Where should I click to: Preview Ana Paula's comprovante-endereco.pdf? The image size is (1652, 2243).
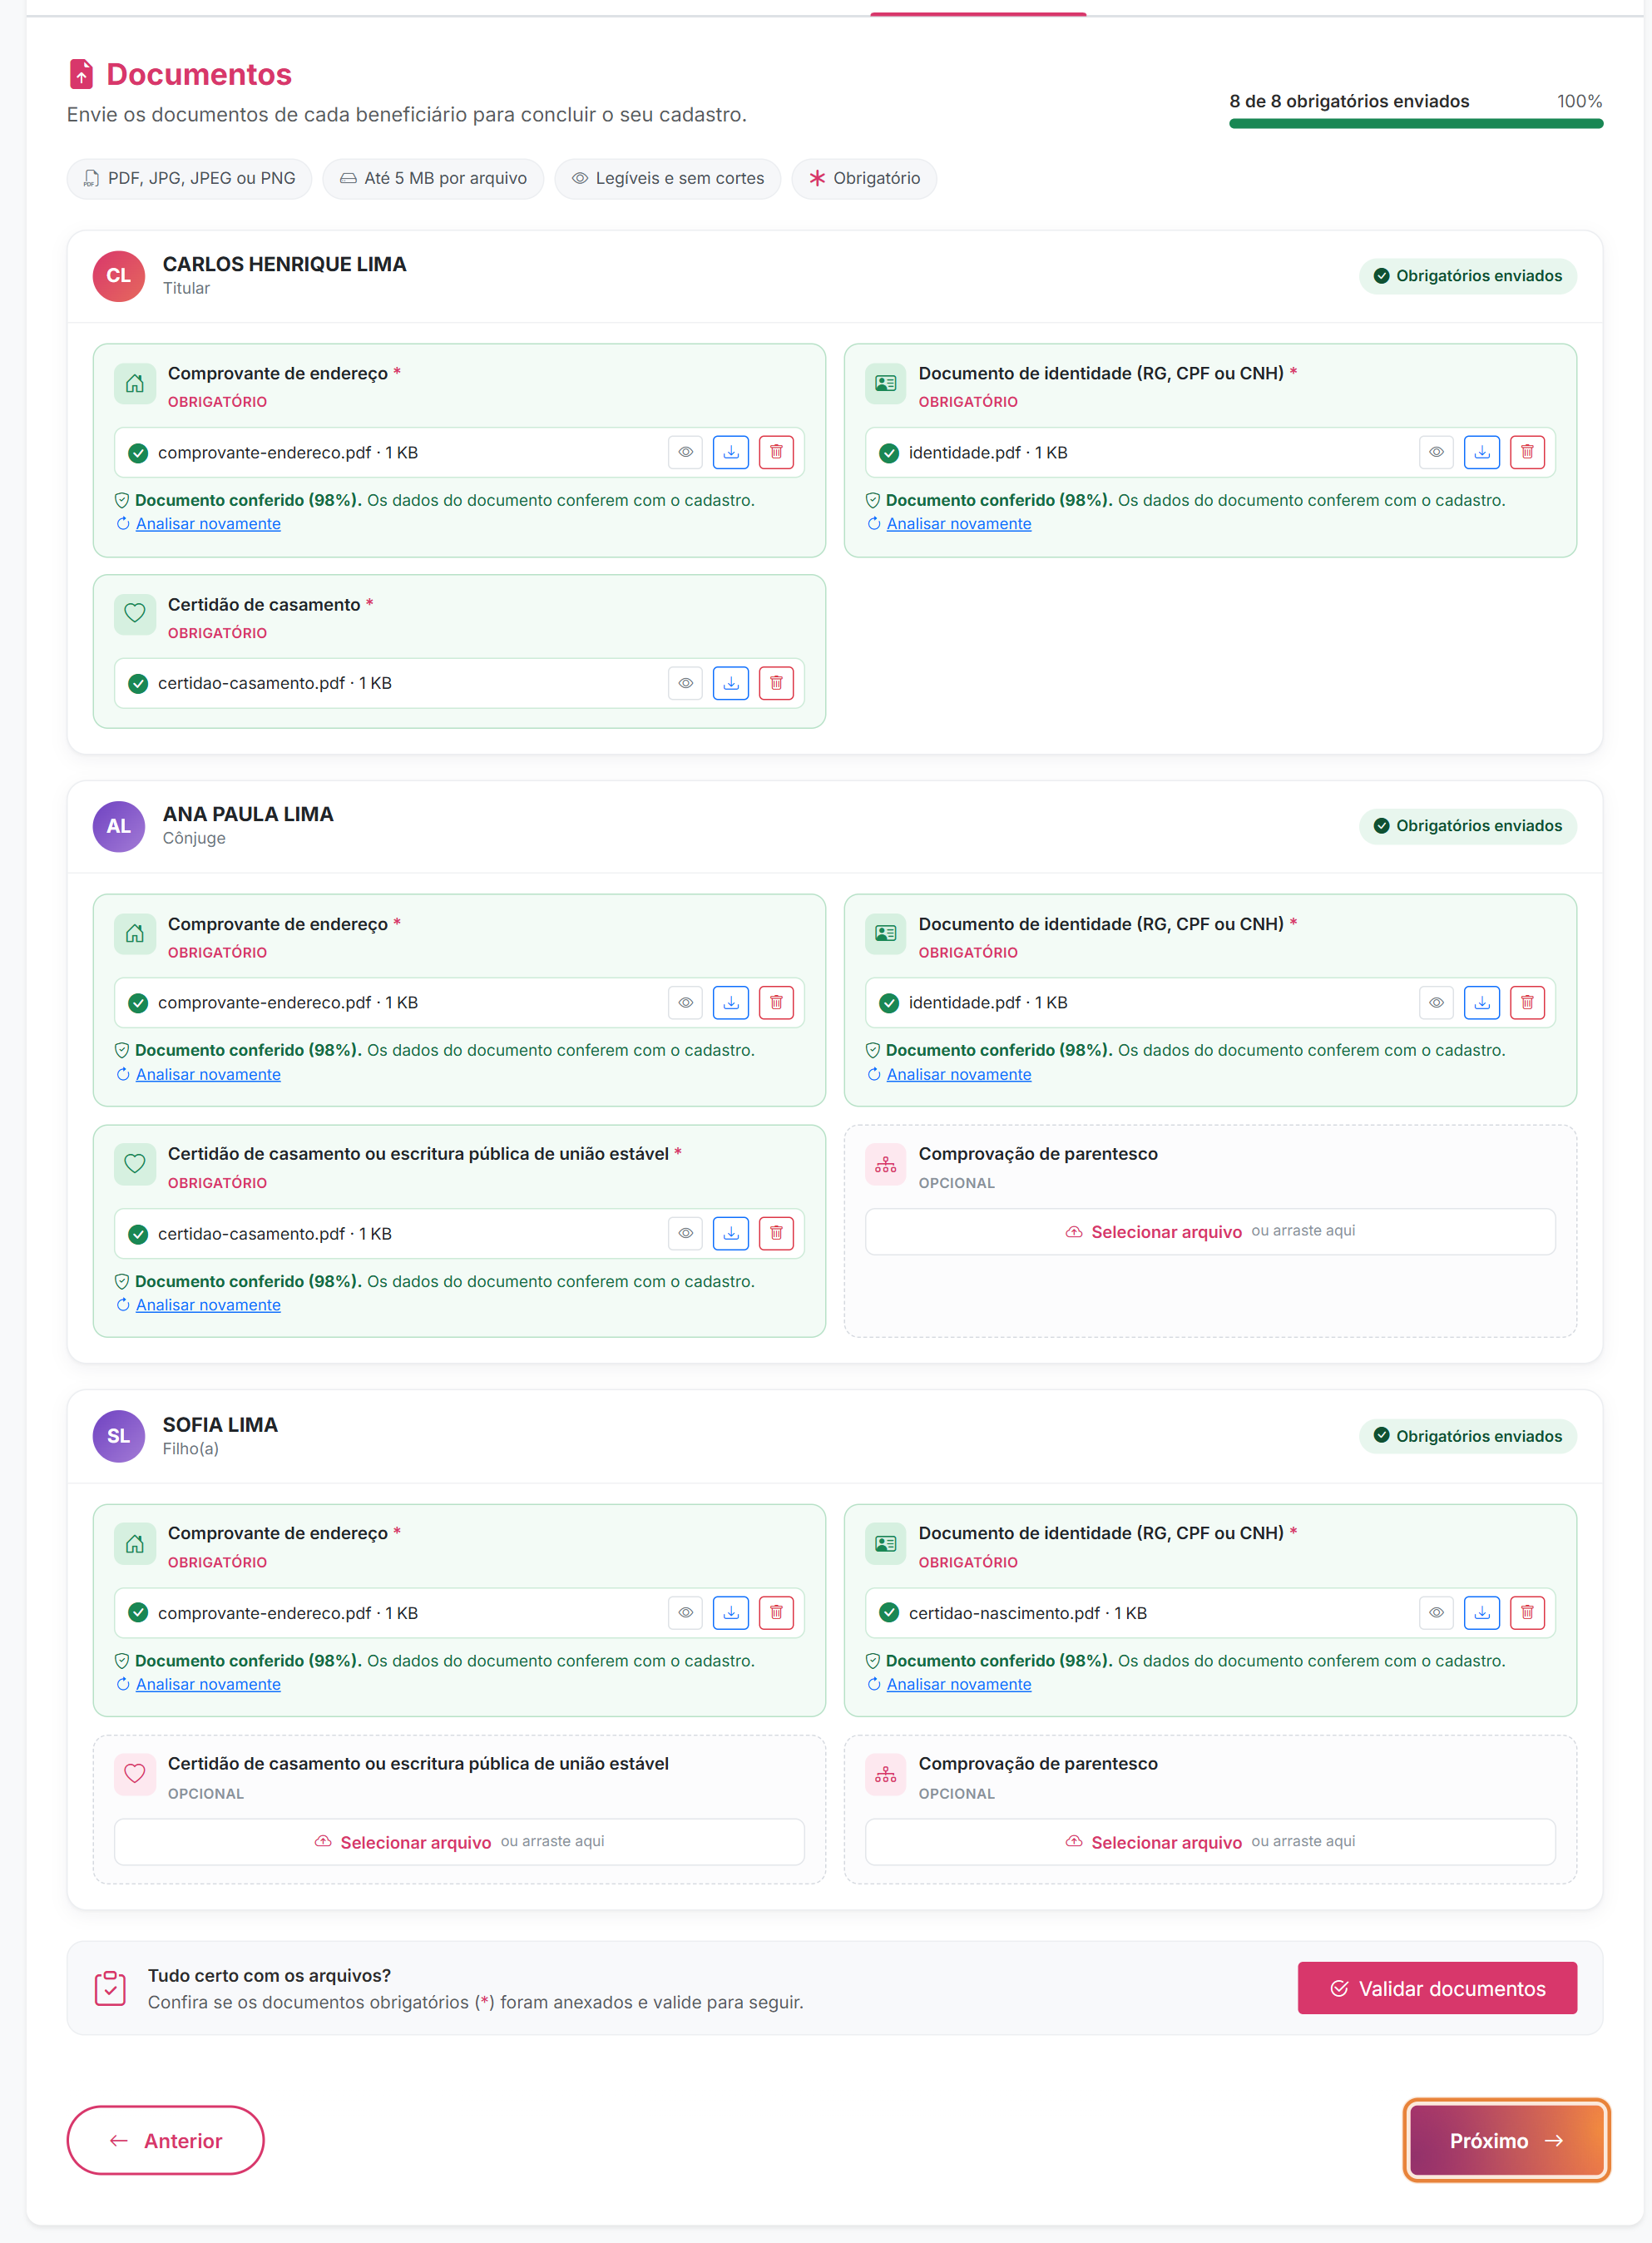[686, 1002]
